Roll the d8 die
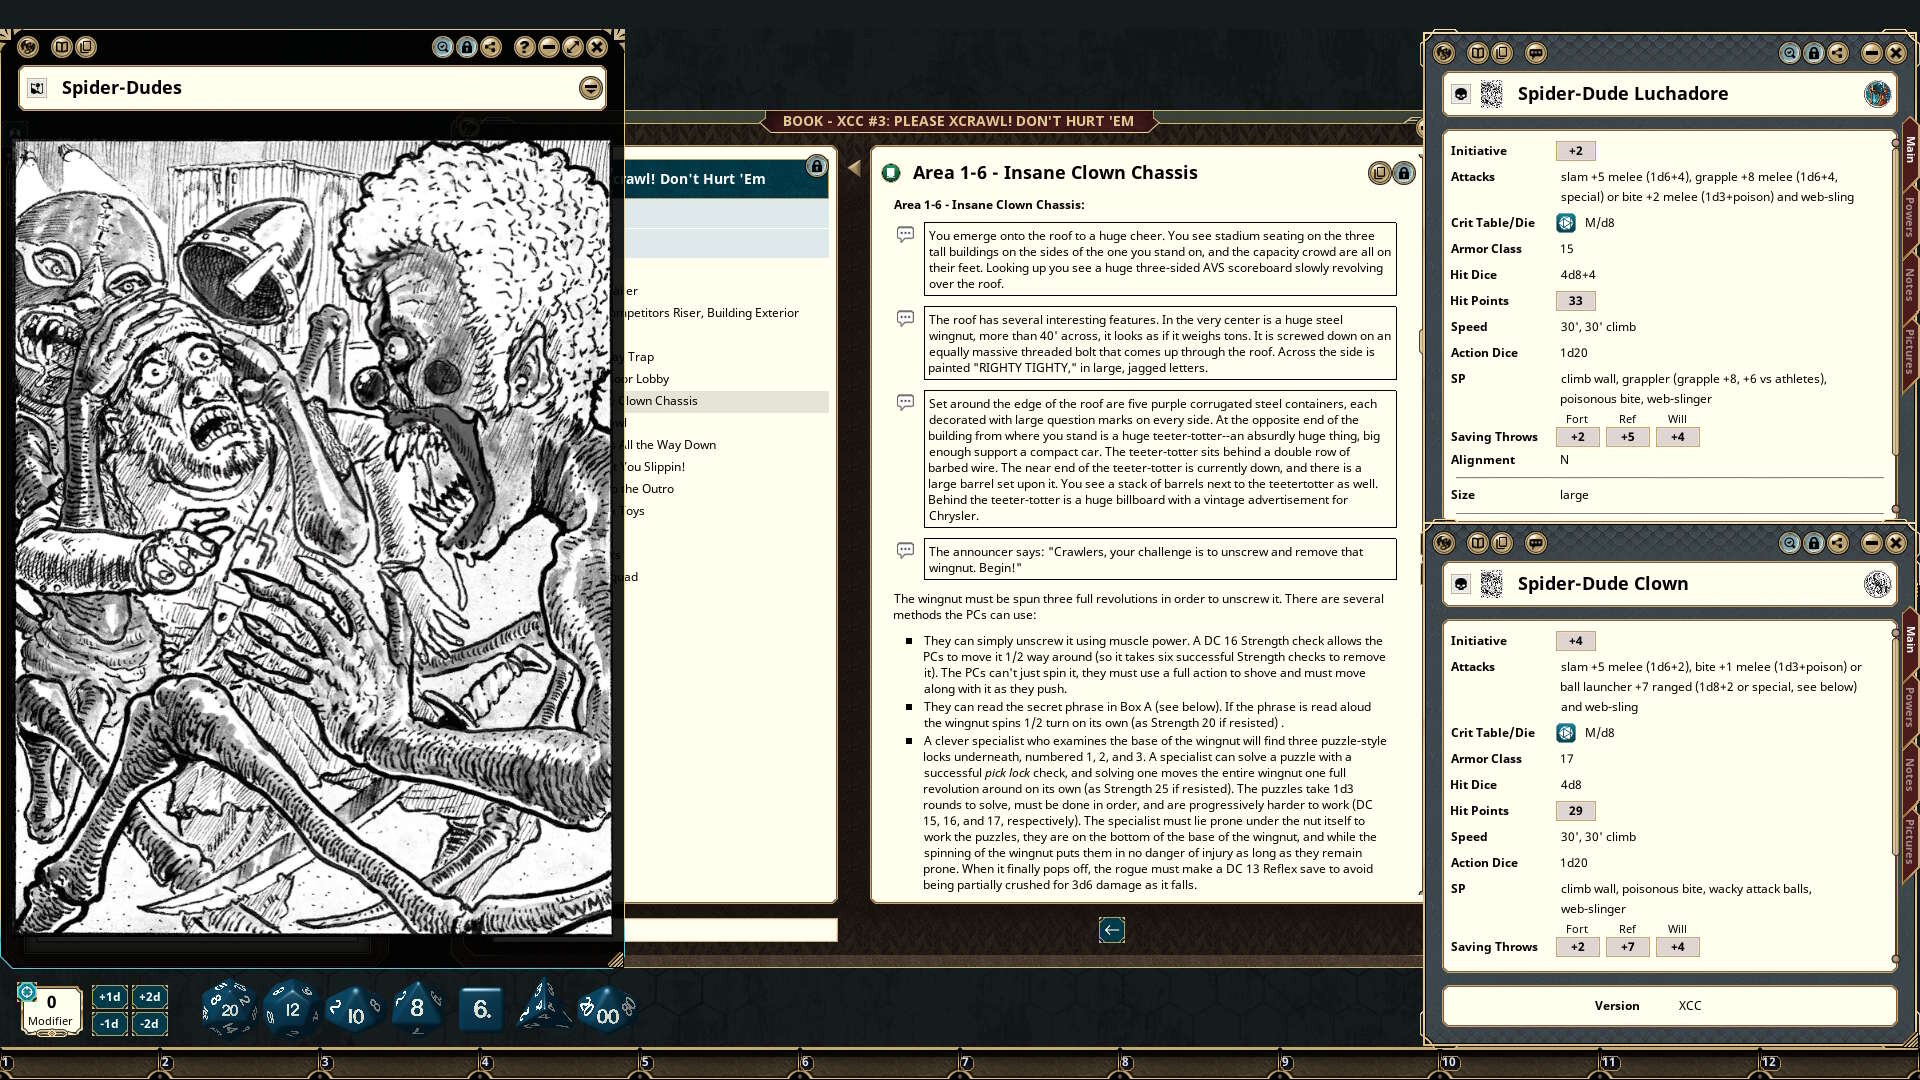 416,1008
